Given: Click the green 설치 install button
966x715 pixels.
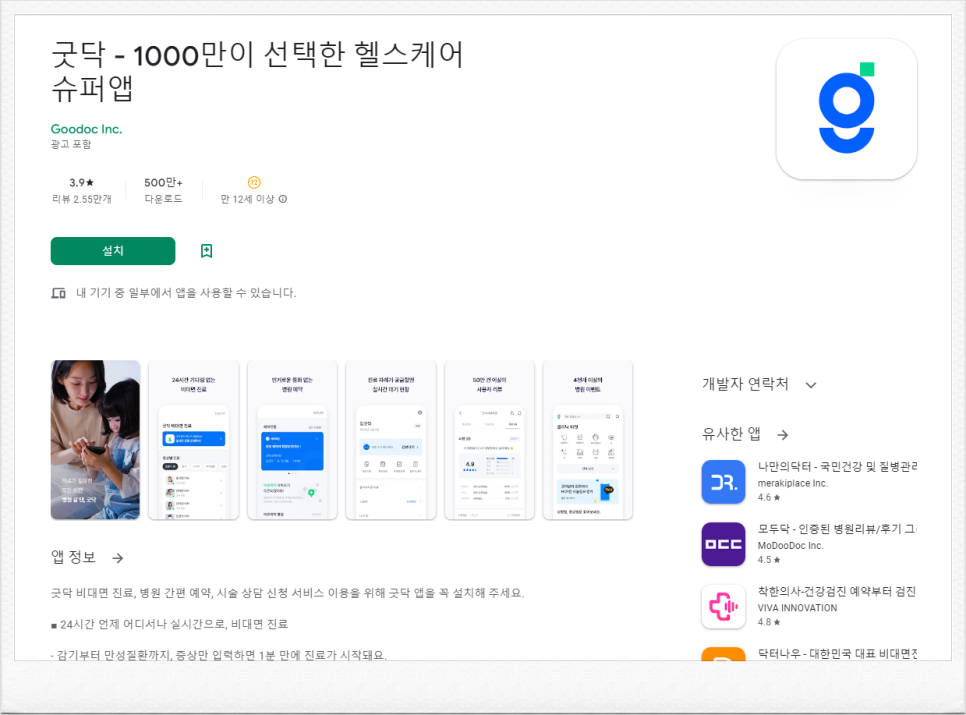Looking at the screenshot, I should 113,251.
